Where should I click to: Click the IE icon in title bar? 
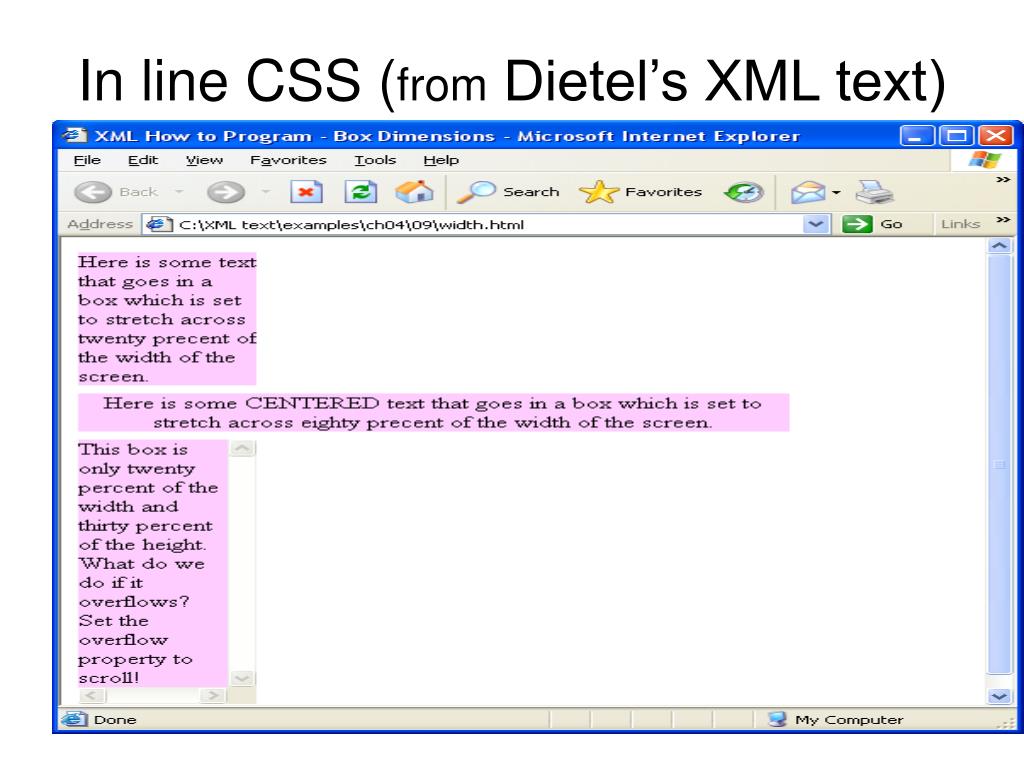point(74,135)
